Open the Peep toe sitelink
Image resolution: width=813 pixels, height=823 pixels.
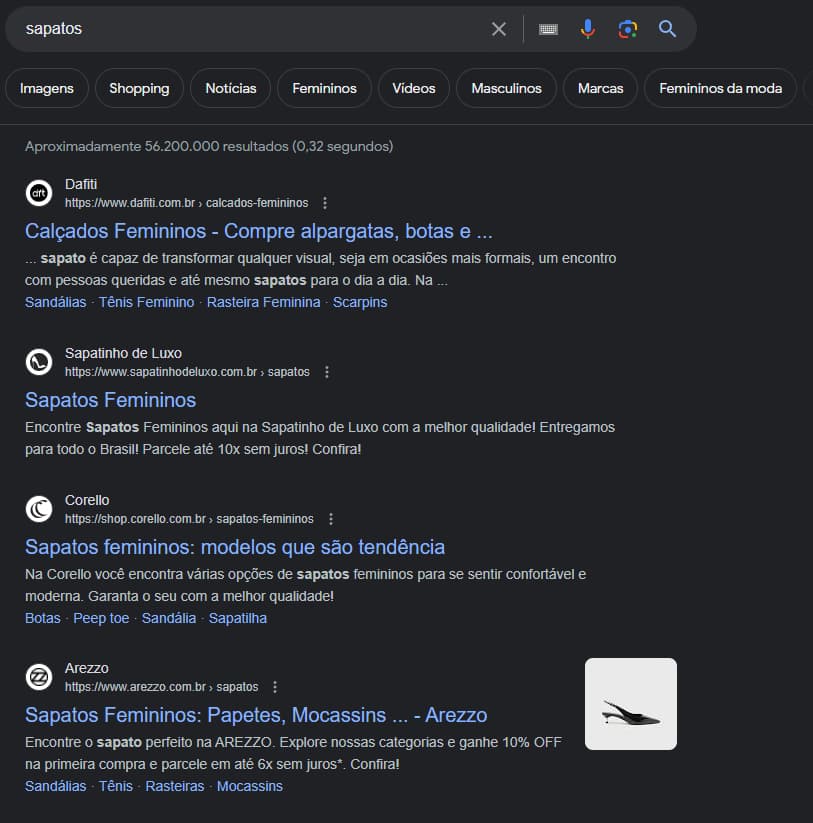point(101,618)
